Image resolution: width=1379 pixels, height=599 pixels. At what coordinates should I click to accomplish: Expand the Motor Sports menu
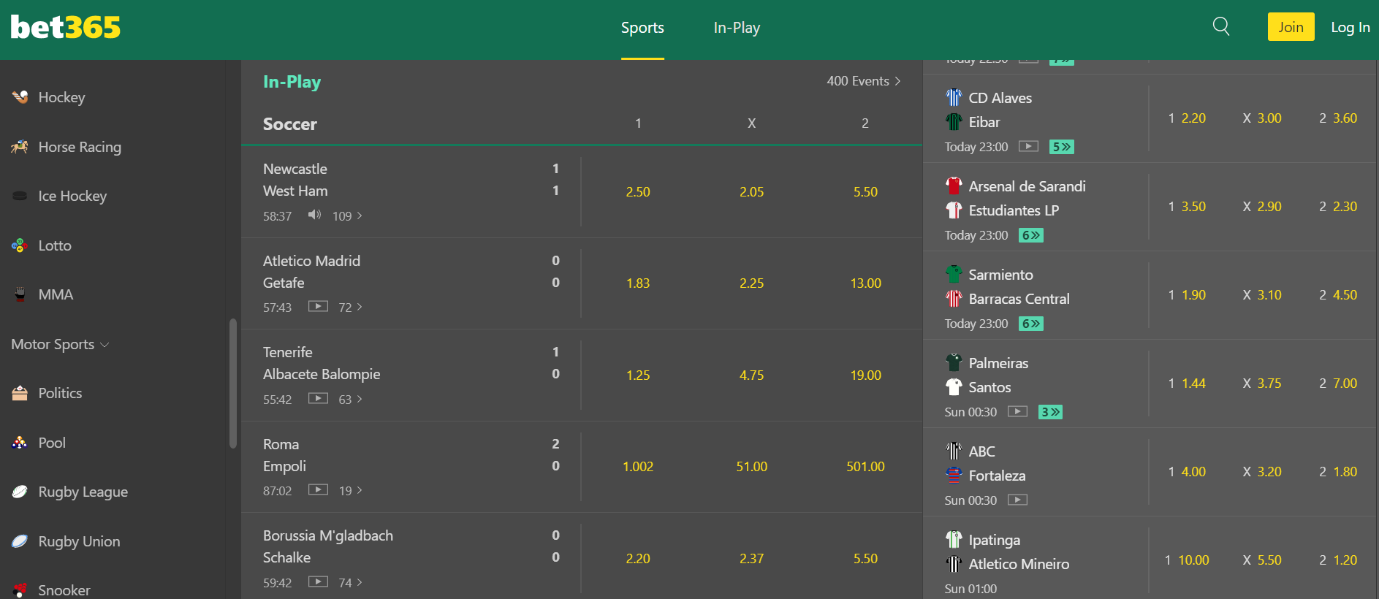60,344
